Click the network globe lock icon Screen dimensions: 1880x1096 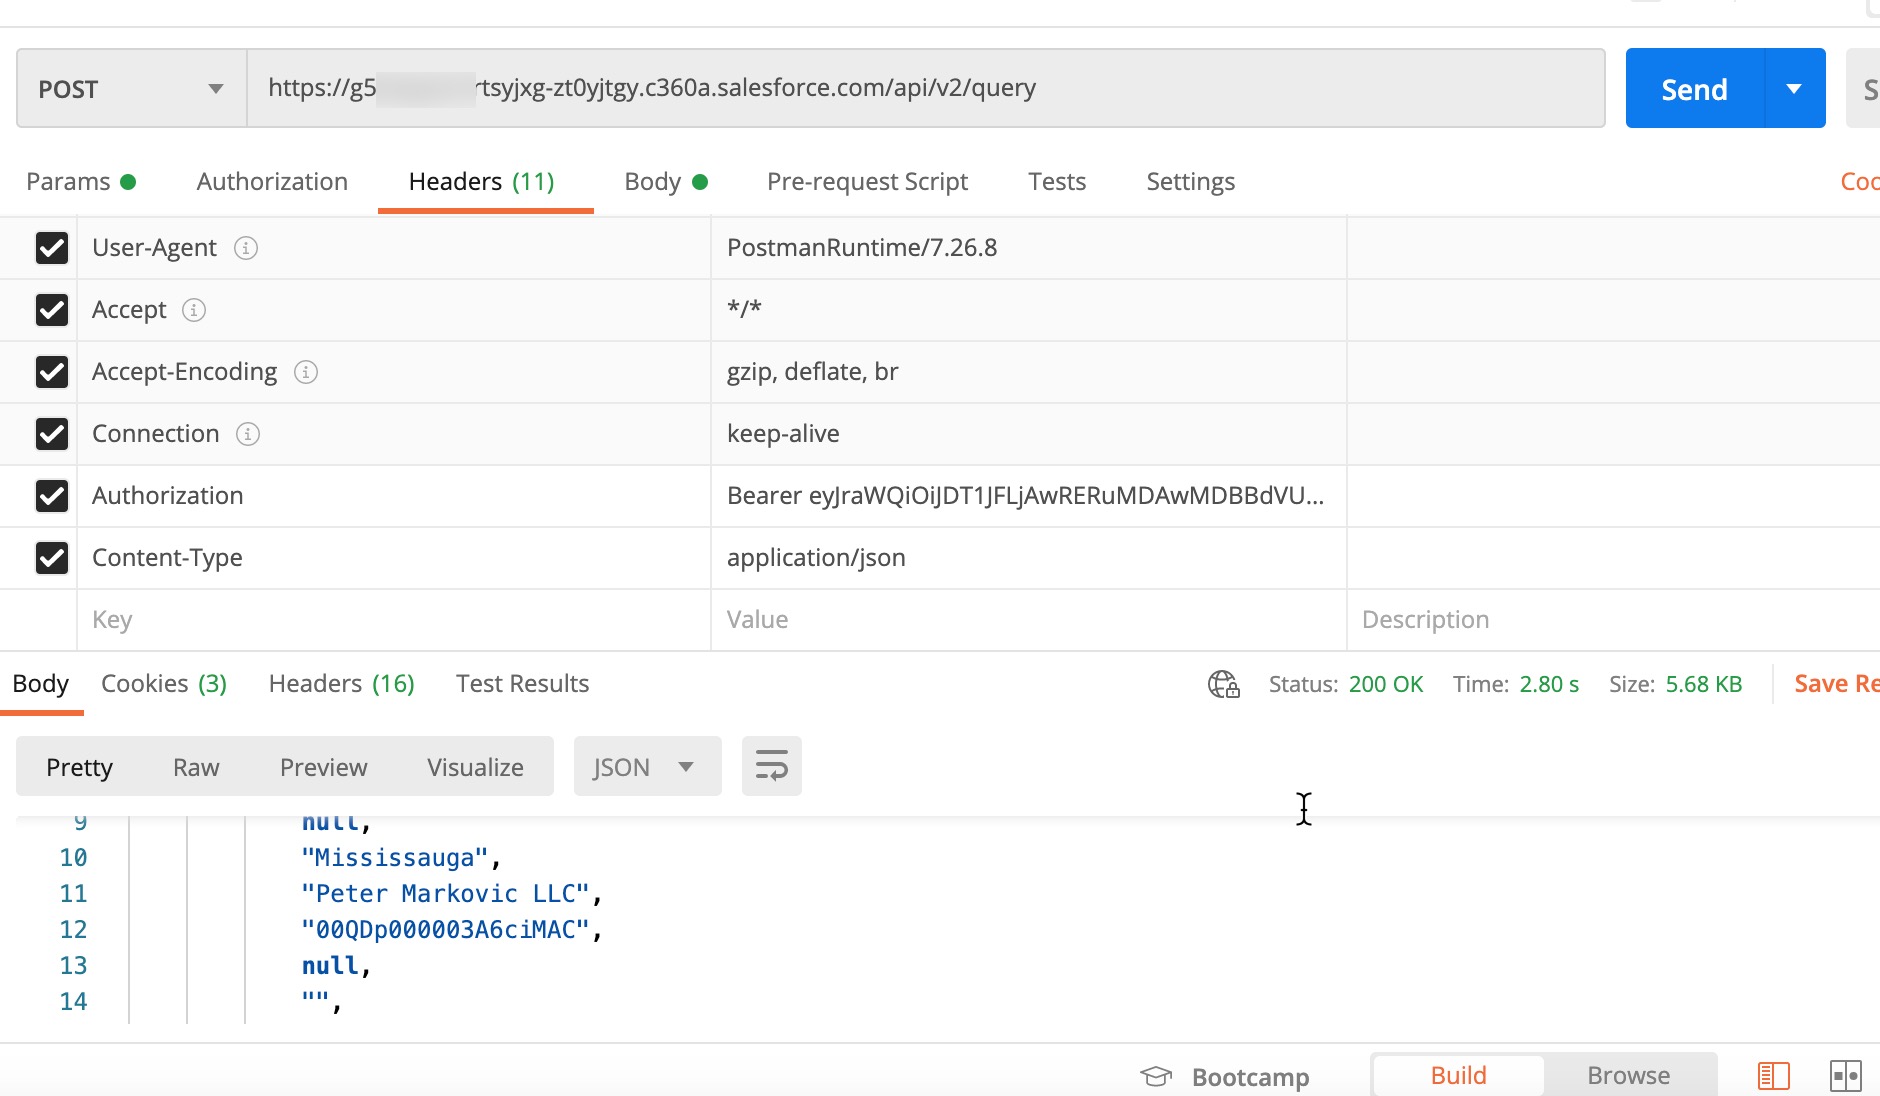tap(1223, 684)
